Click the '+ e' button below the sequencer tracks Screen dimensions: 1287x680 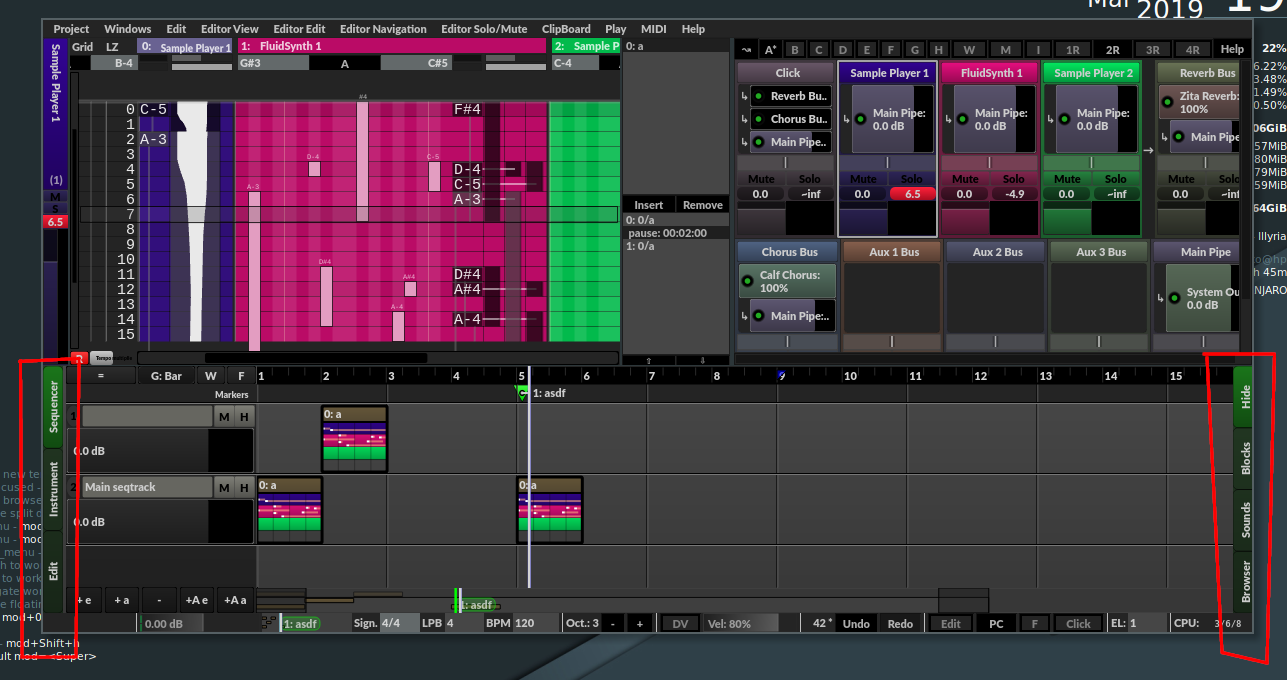(x=84, y=600)
